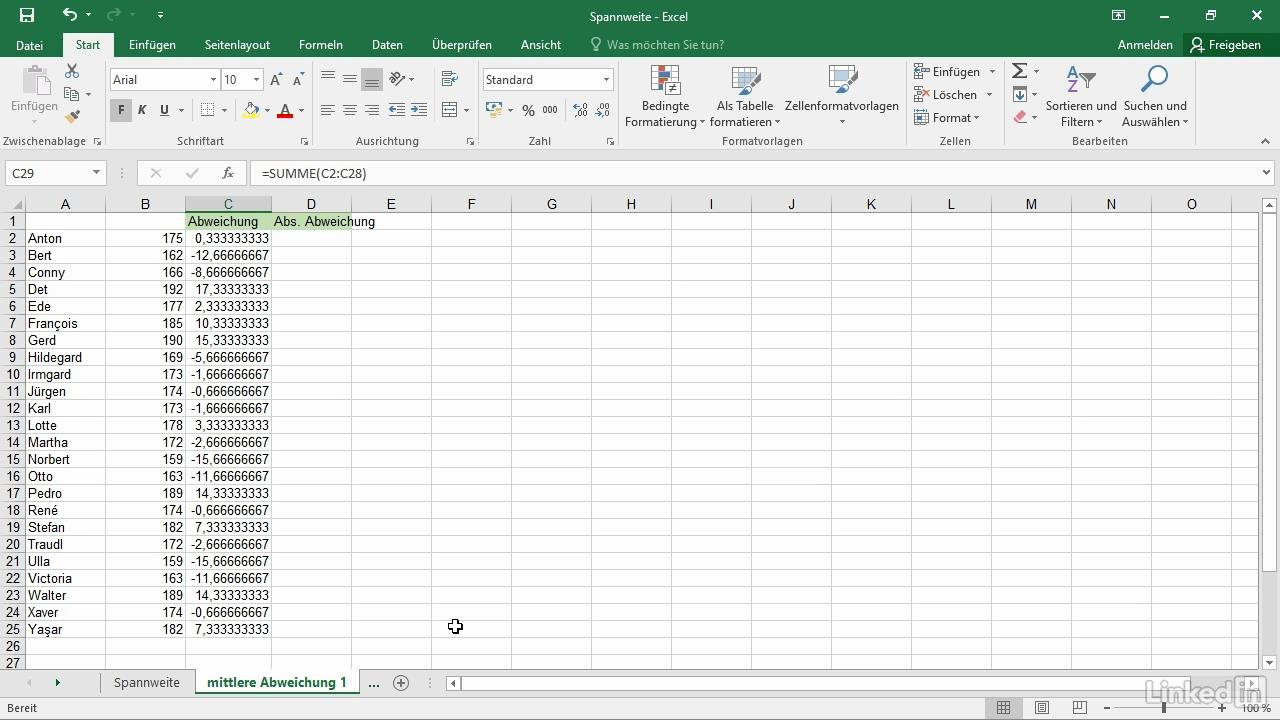Click the zoom slider handle
Image resolution: width=1280 pixels, height=720 pixels.
tap(1163, 708)
